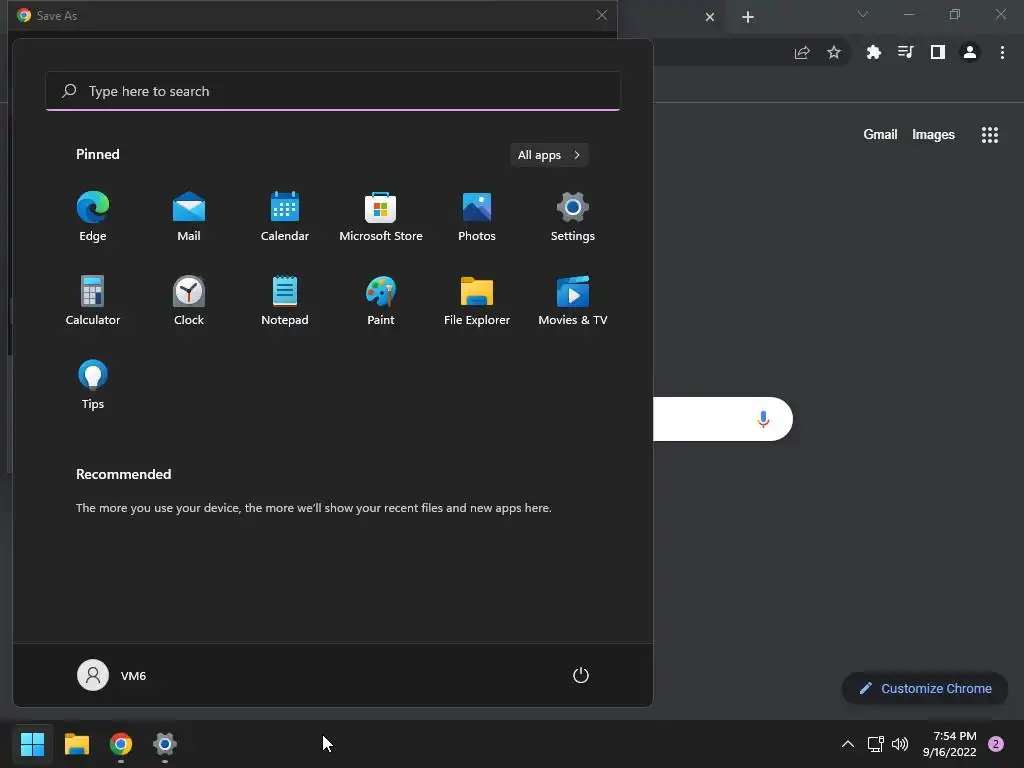
Task: Share this page from Chrome toolbar
Action: click(802, 53)
